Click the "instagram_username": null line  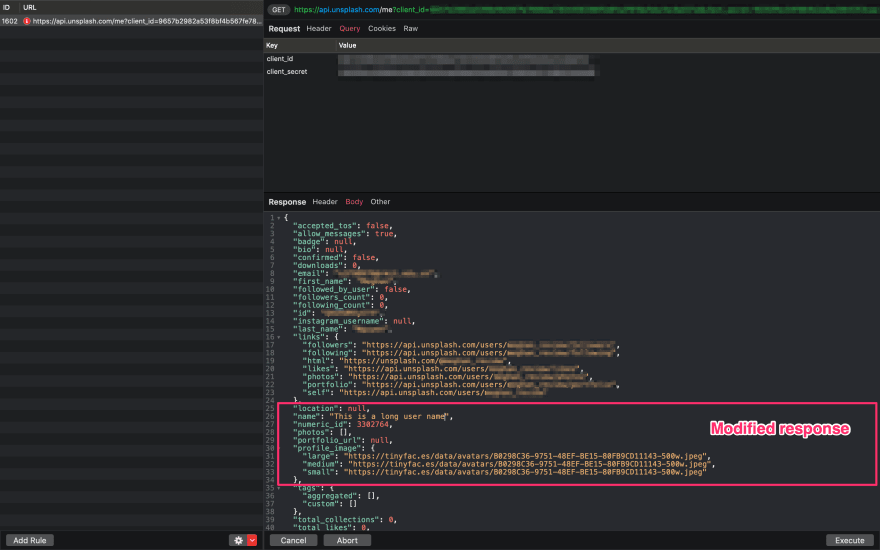pyautogui.click(x=354, y=322)
